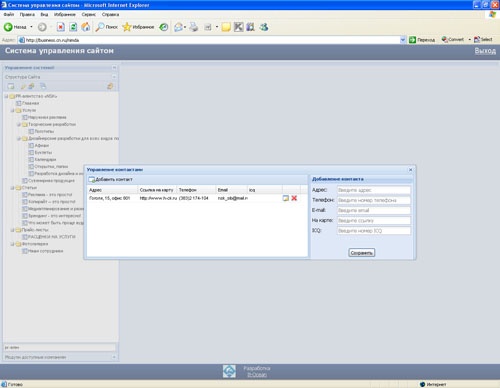Open the Вид menu
Image resolution: width=500 pixels, height=388 pixels.
pos(44,14)
